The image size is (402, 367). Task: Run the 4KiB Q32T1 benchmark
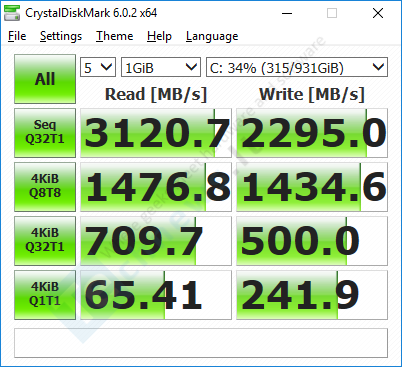click(45, 241)
